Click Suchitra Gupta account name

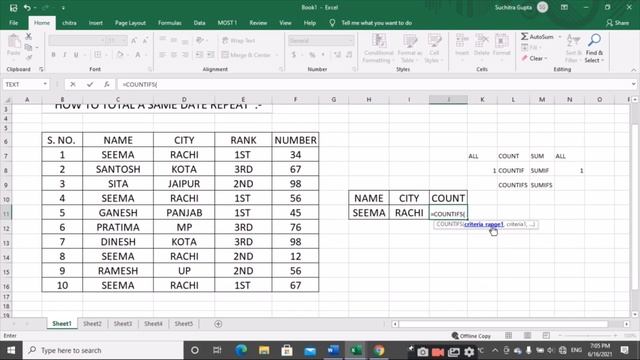click(x=513, y=7)
